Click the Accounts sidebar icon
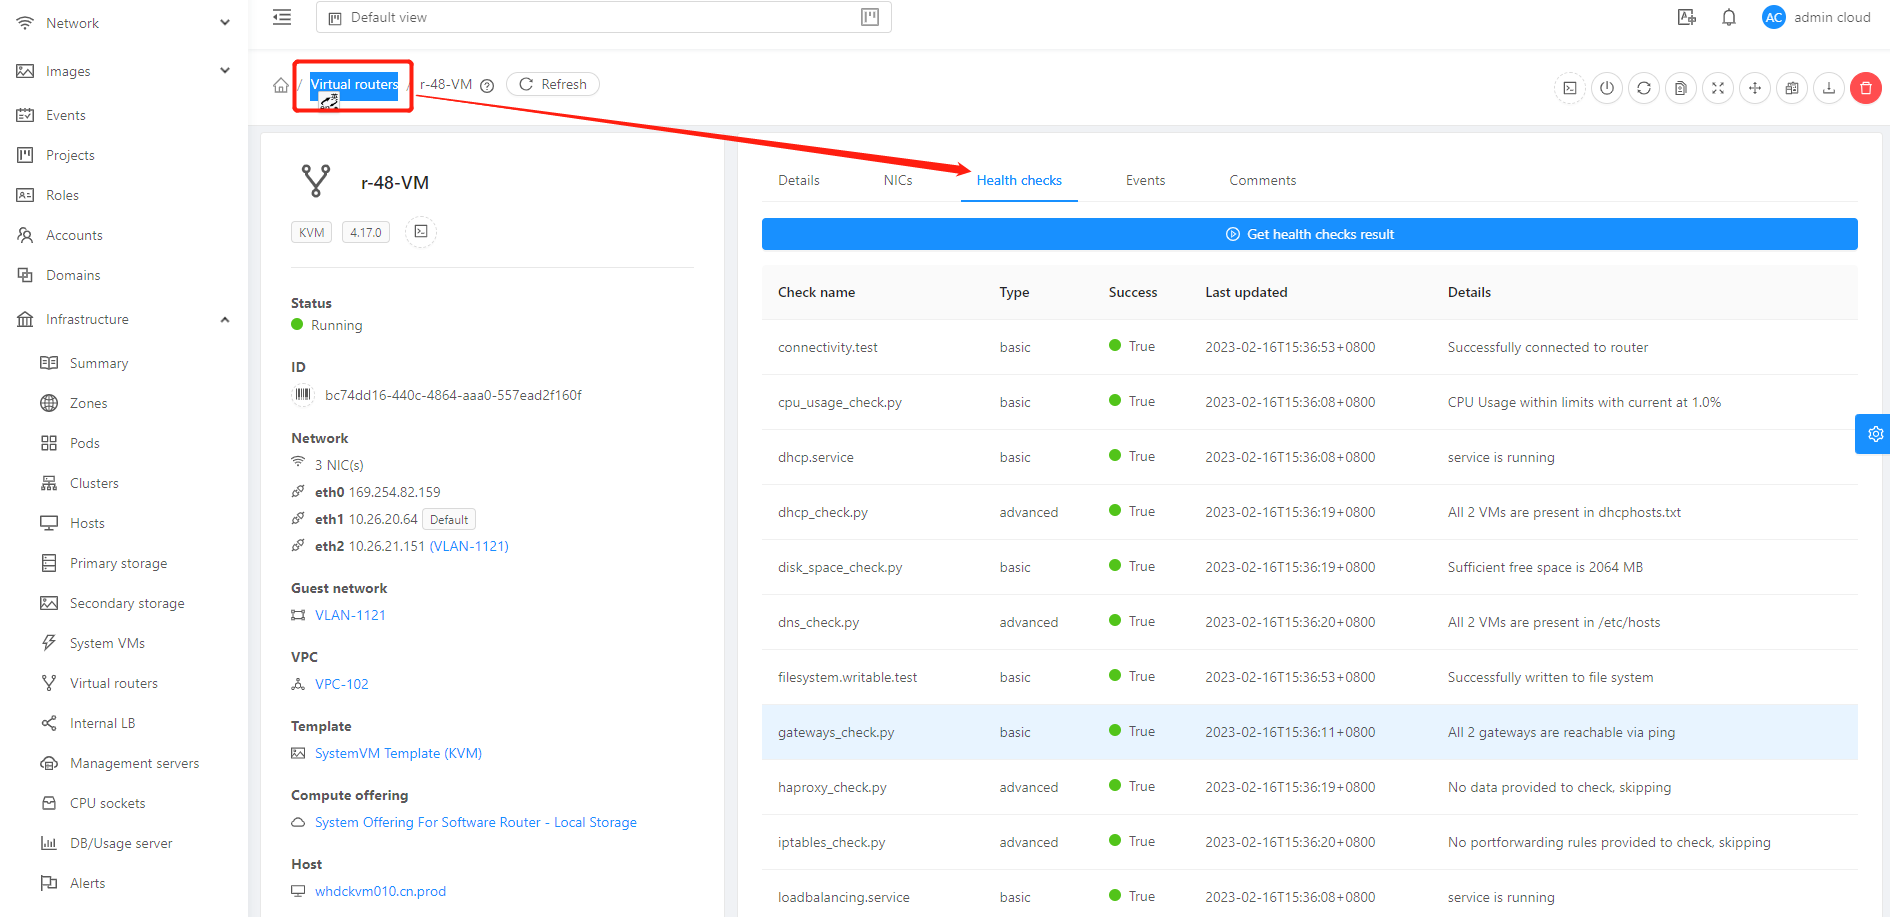The width and height of the screenshot is (1890, 917). coord(25,235)
